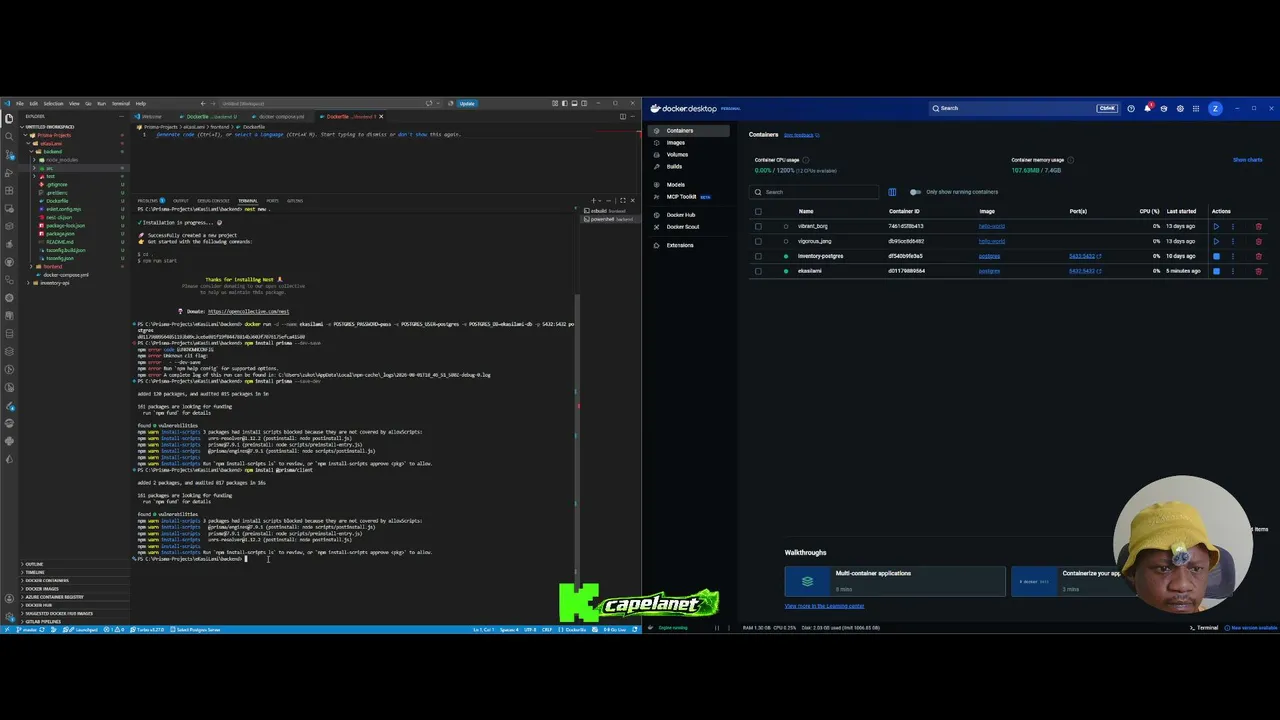Collapse the backend folder in Explorer
This screenshot has height=720, width=1280.
[x=52, y=152]
